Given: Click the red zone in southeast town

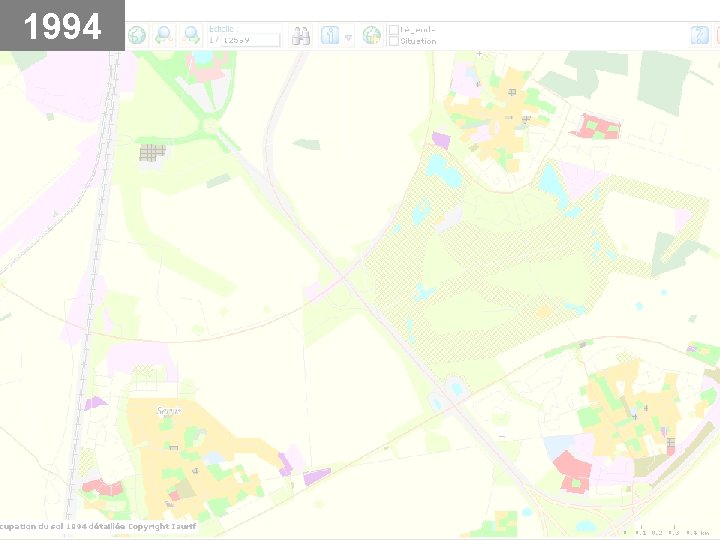Looking at the screenshot, I should 573,473.
